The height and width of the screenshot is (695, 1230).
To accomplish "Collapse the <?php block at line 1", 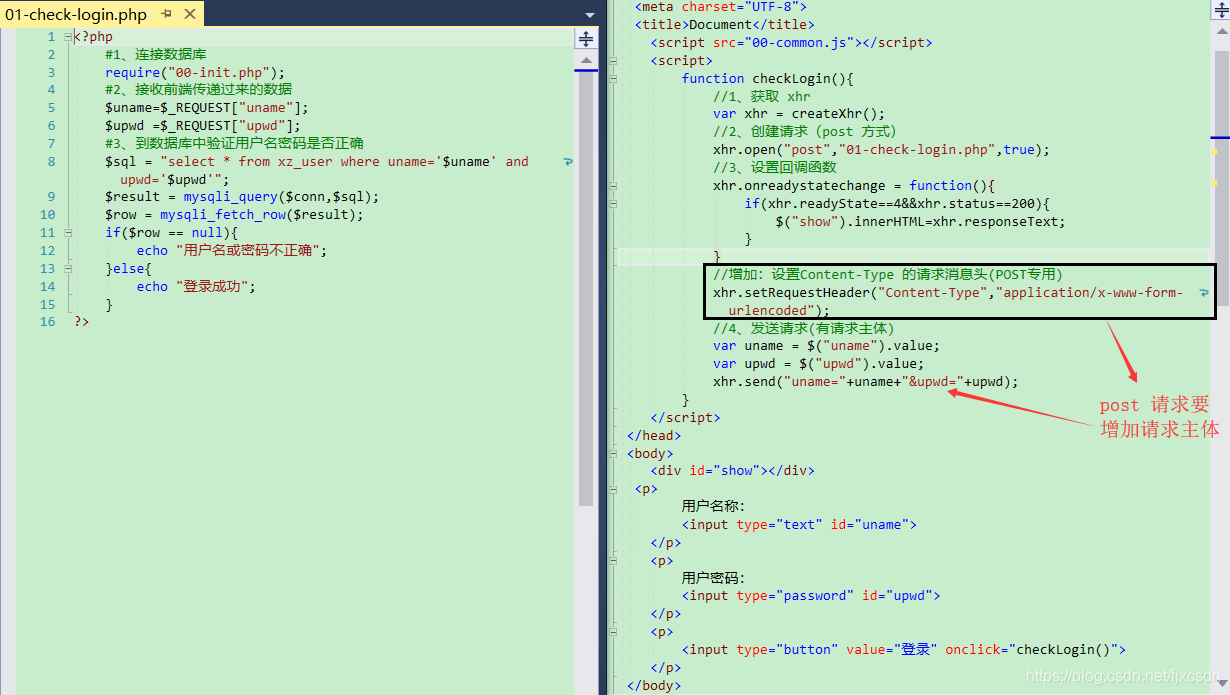I will coord(69,37).
